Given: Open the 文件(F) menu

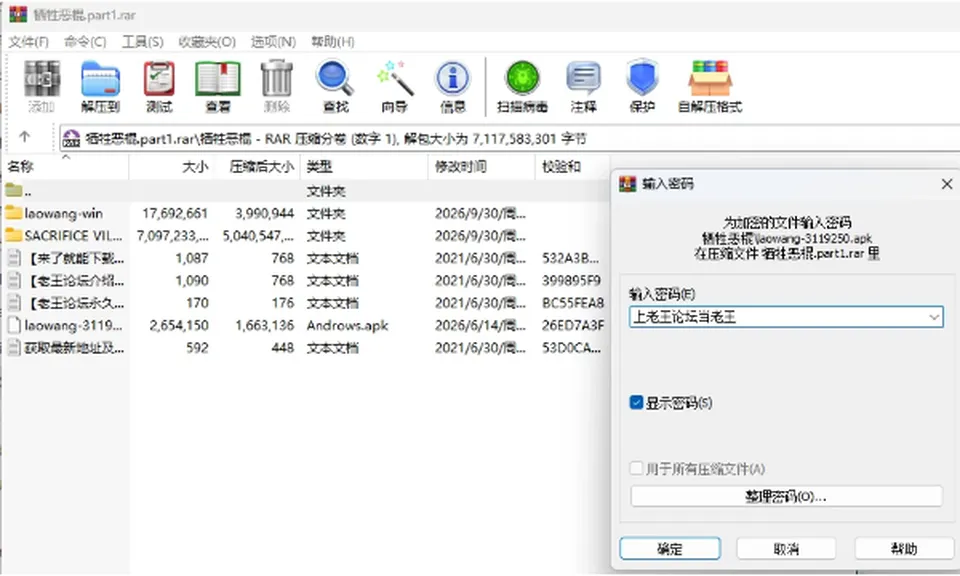Looking at the screenshot, I should point(28,42).
